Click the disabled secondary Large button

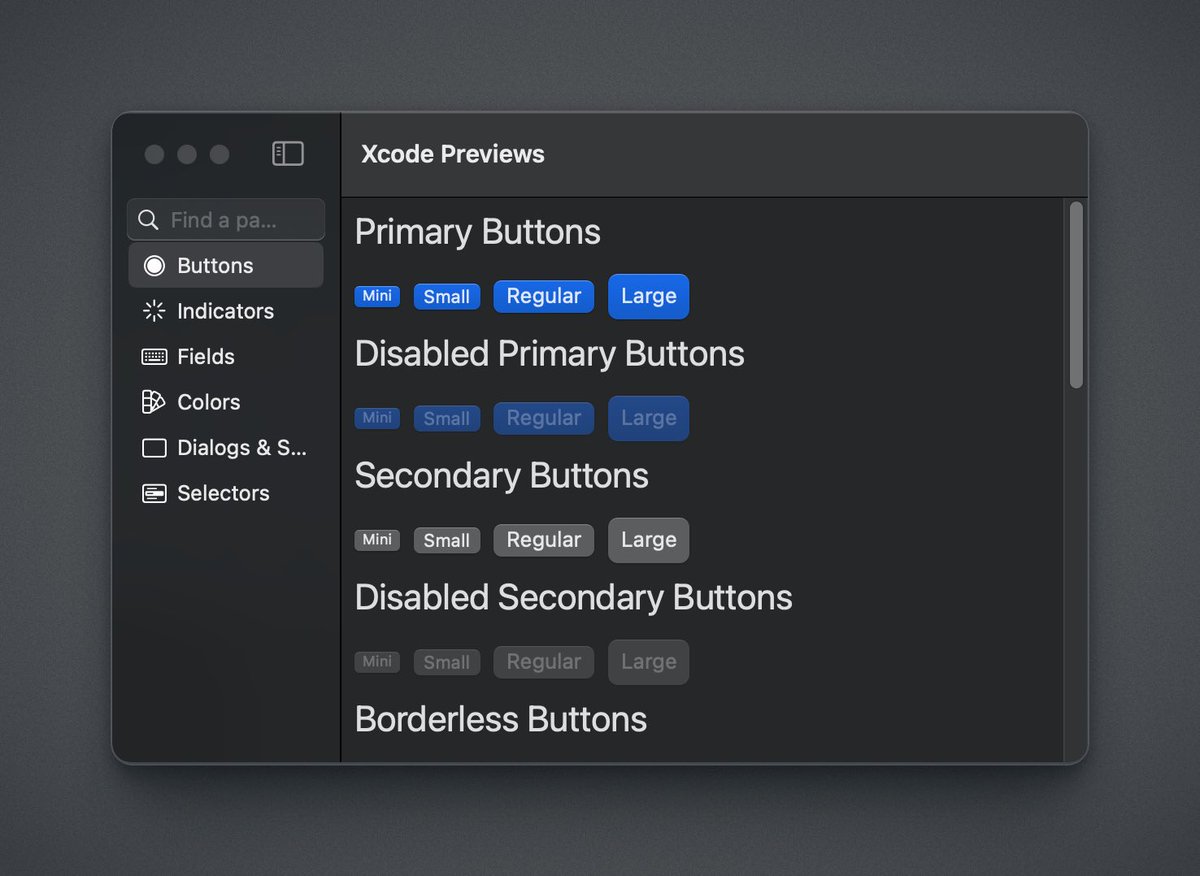point(649,662)
